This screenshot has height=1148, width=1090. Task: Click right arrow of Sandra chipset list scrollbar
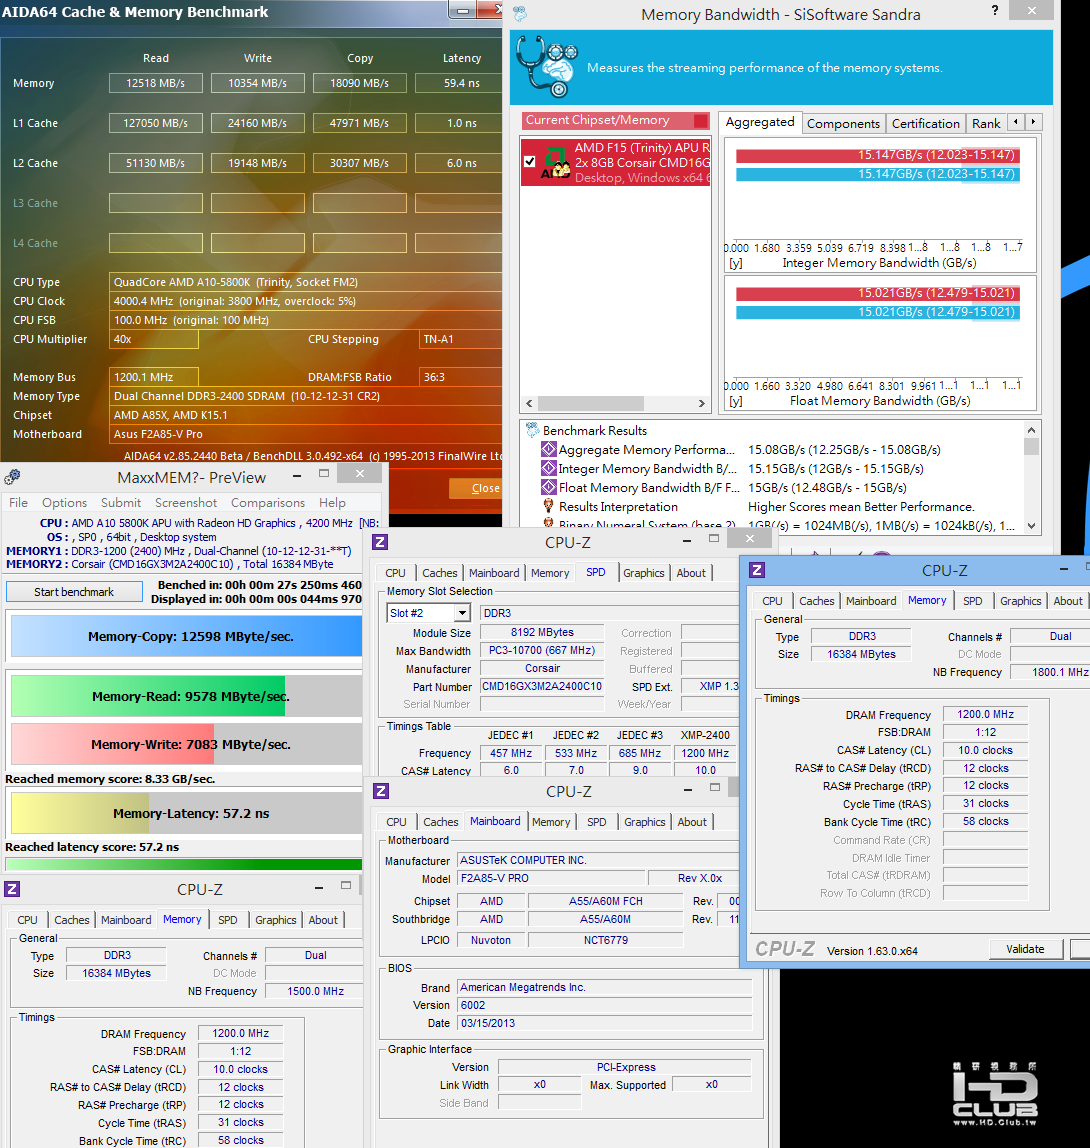click(x=701, y=403)
